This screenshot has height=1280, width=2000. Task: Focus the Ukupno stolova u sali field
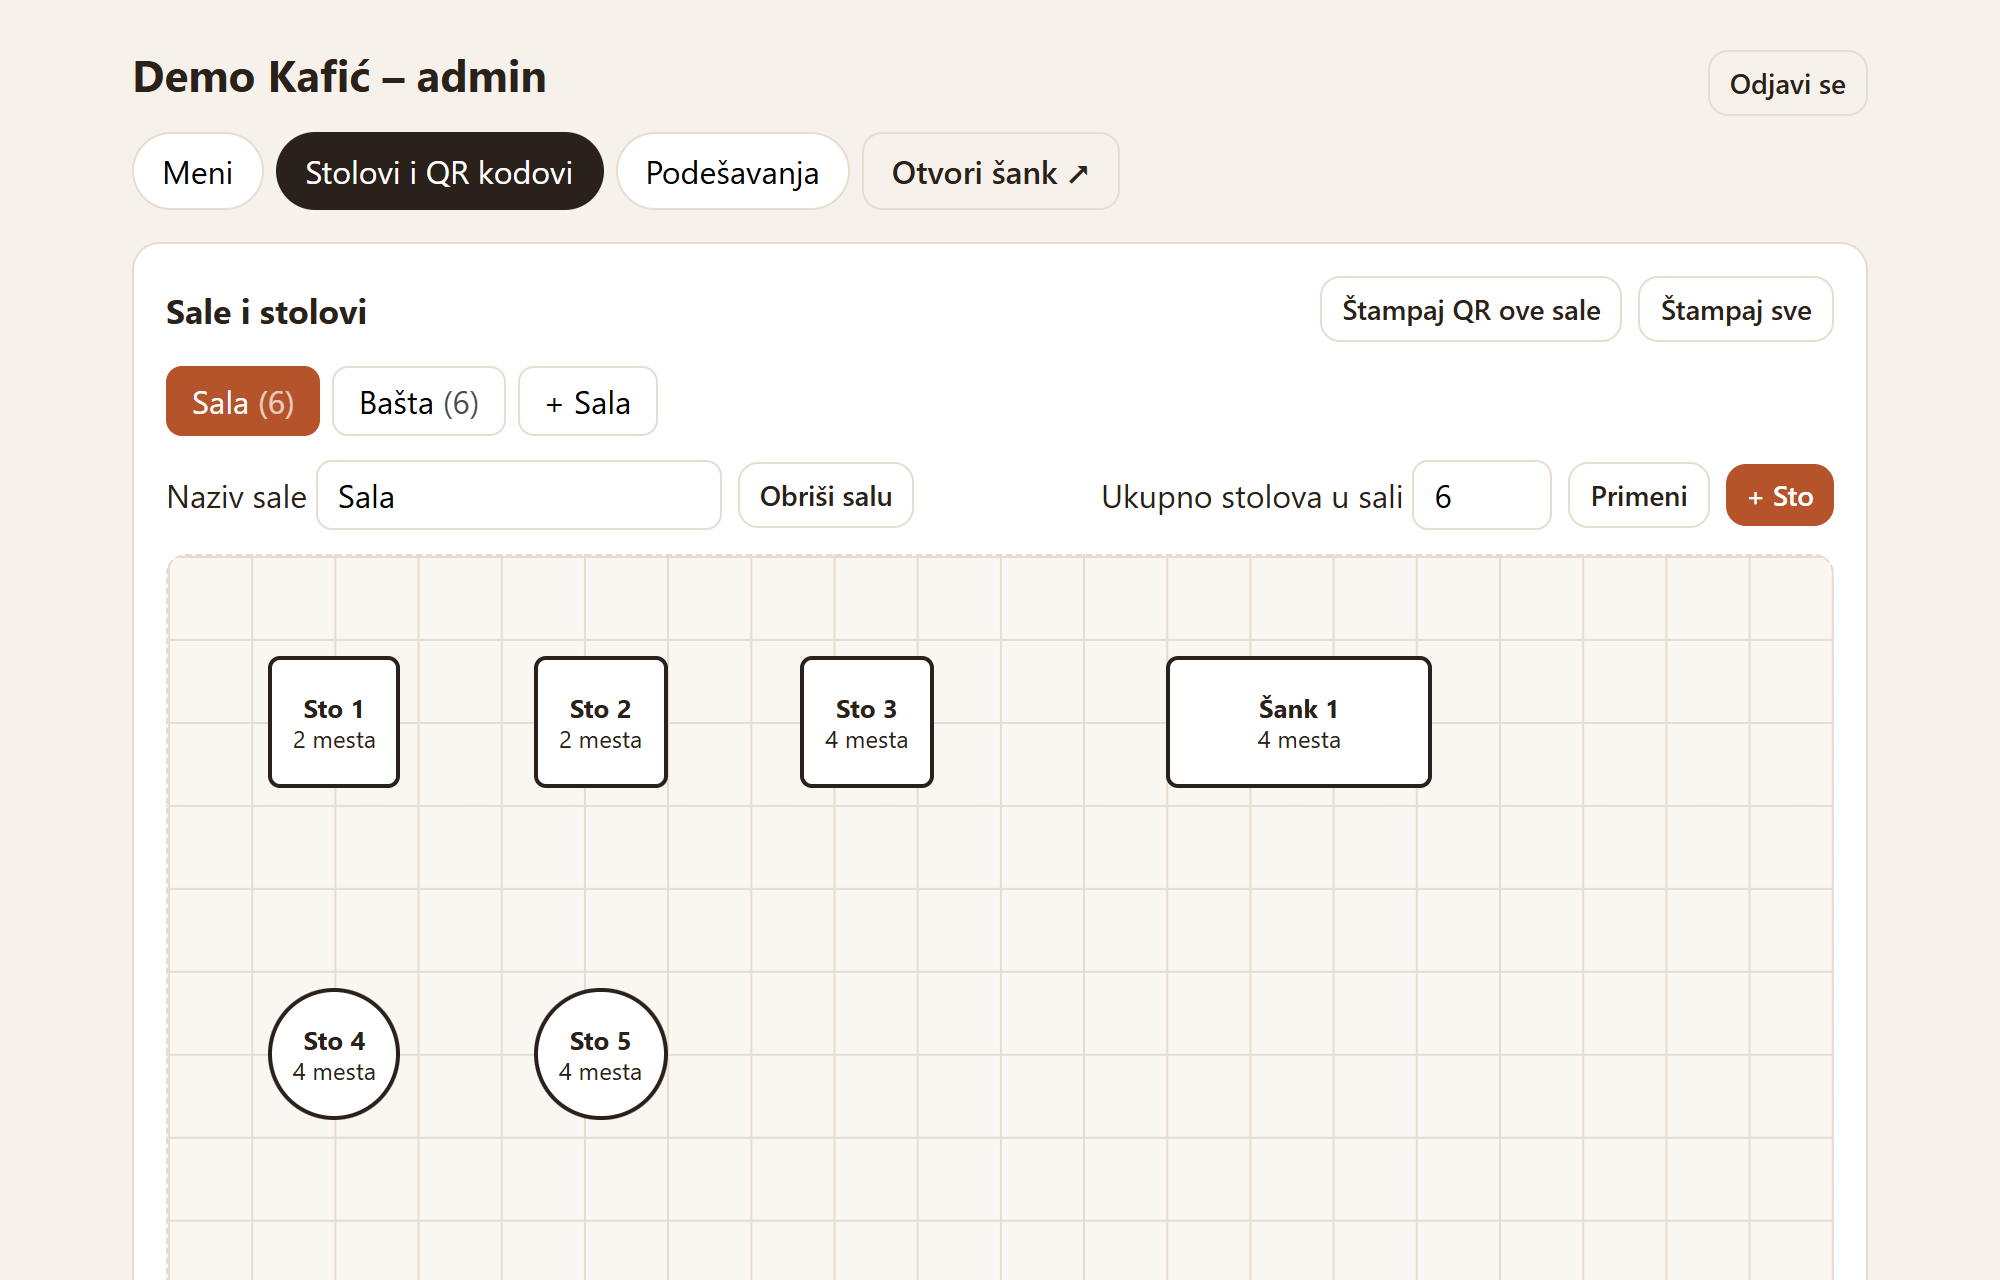pos(1481,496)
